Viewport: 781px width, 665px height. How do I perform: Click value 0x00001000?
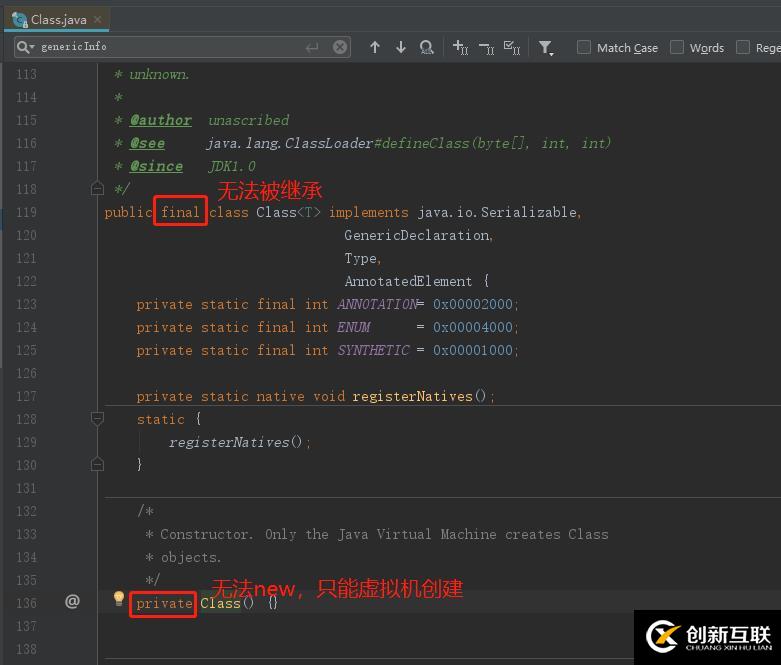pyautogui.click(x=473, y=350)
